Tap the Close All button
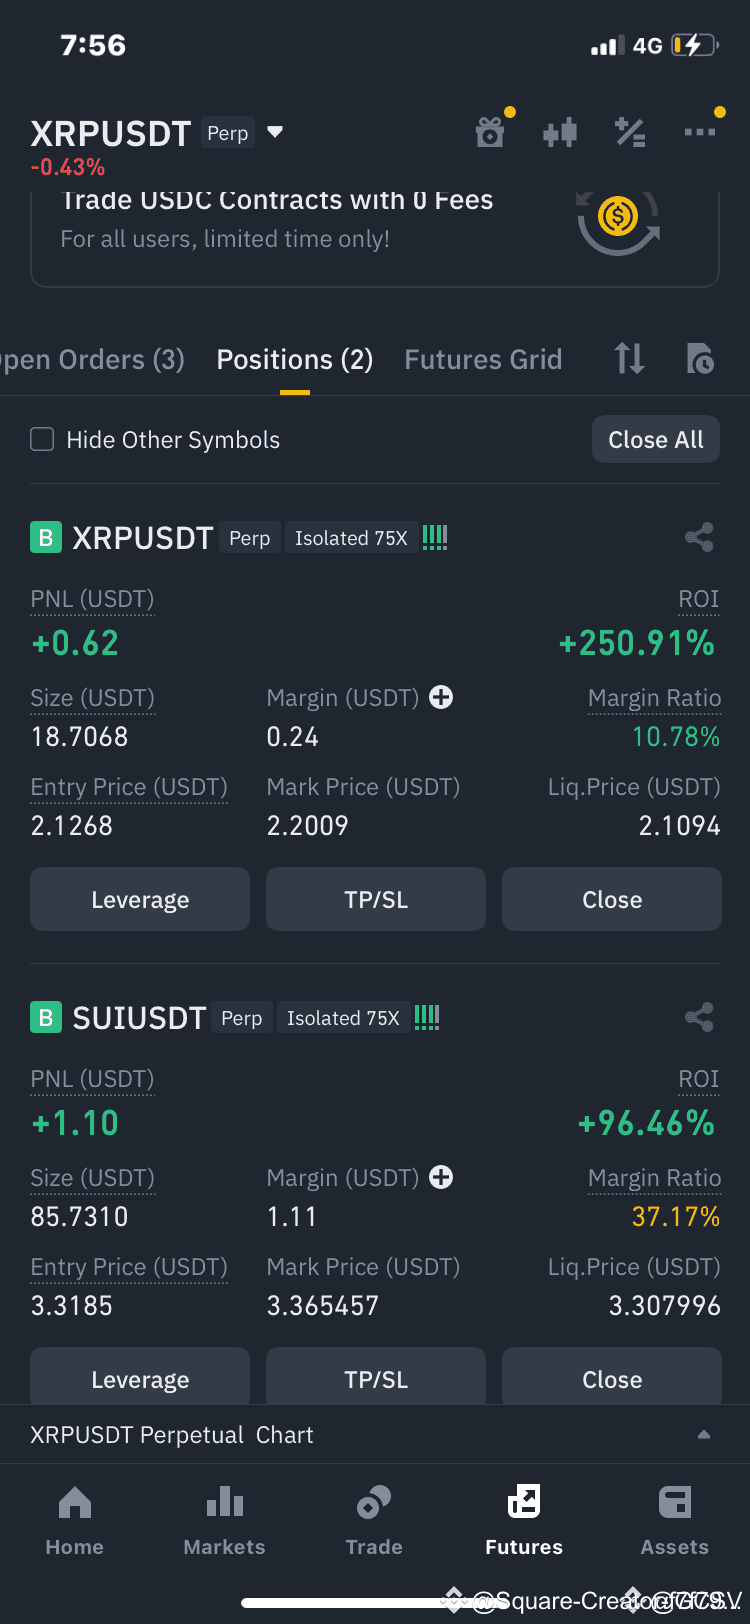 point(656,439)
